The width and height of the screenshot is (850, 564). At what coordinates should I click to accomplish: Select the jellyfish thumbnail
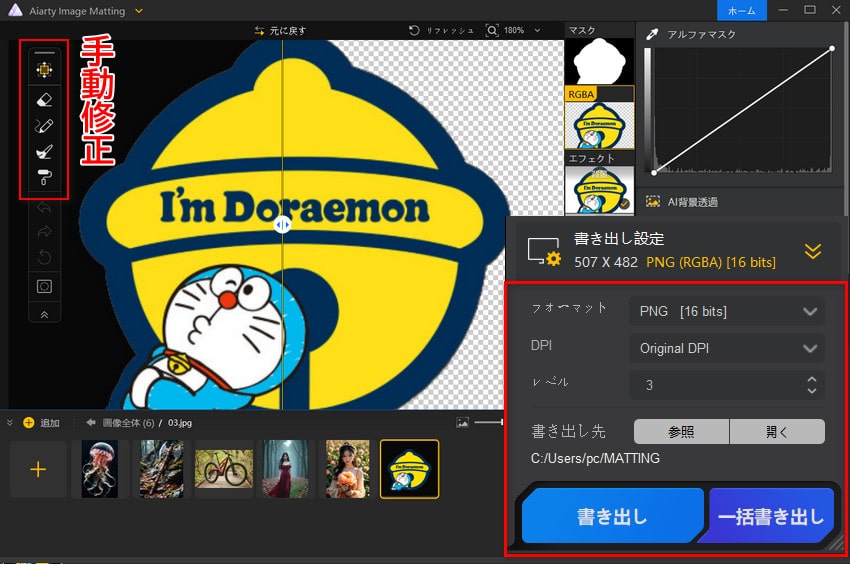[100, 469]
